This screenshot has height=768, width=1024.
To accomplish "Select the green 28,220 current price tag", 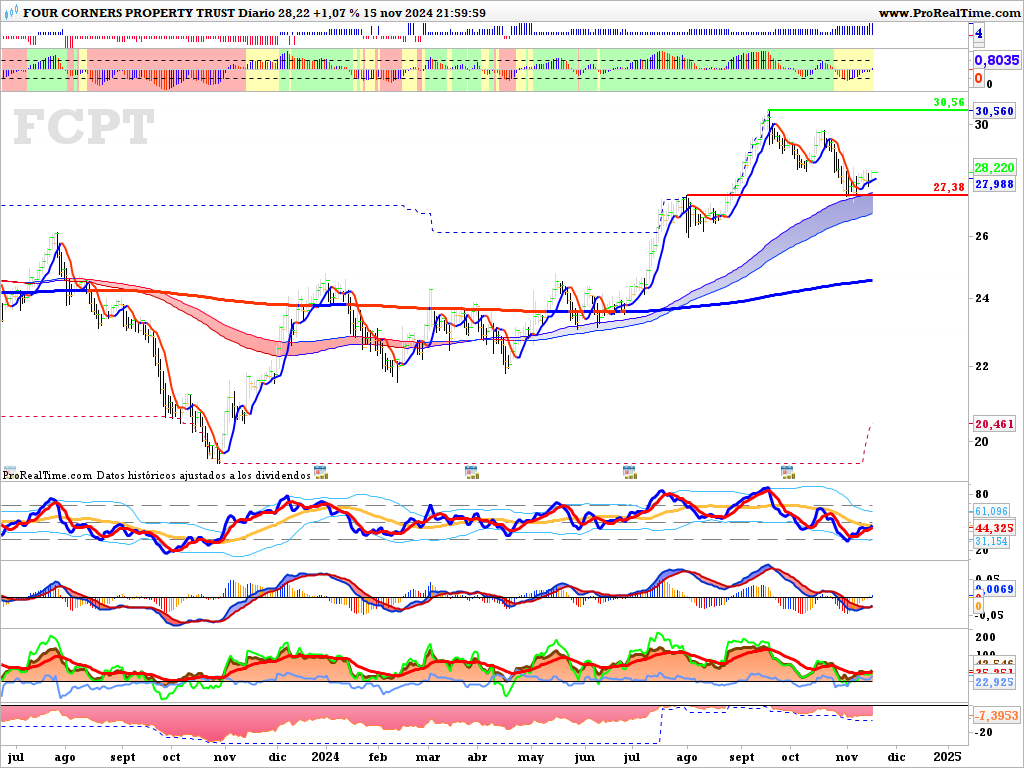I will [995, 168].
